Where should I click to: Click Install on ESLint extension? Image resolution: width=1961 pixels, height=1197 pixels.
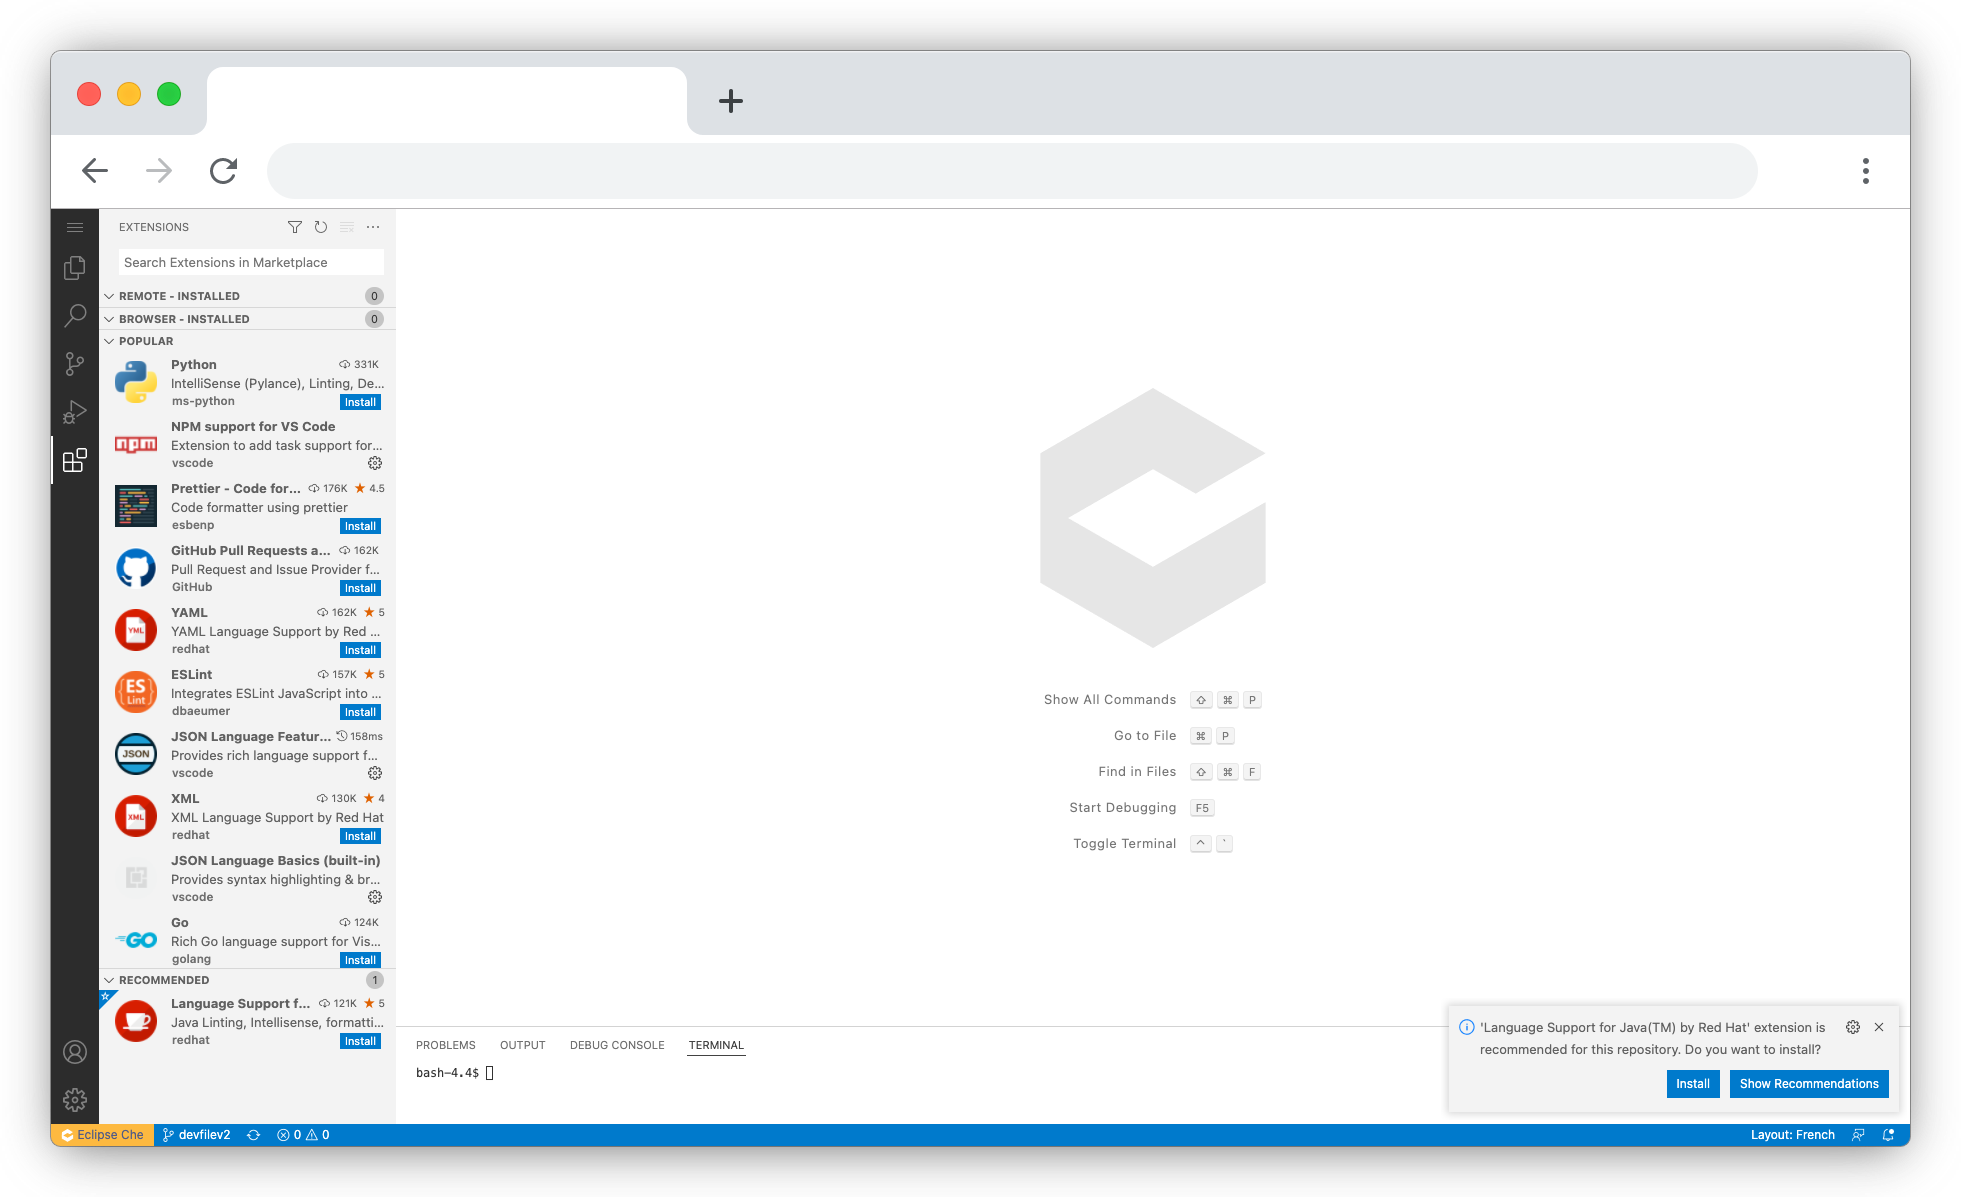(359, 713)
